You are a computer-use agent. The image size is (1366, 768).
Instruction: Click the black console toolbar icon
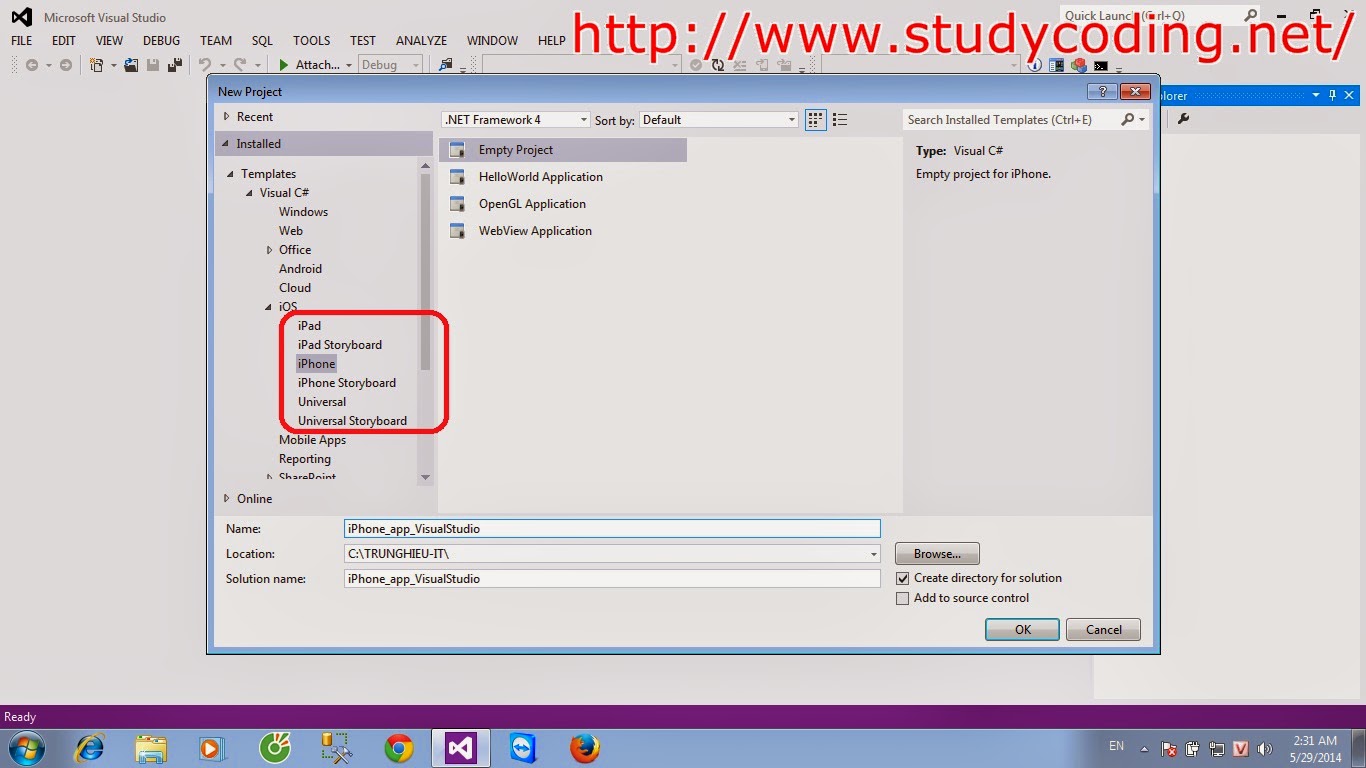(1101, 65)
